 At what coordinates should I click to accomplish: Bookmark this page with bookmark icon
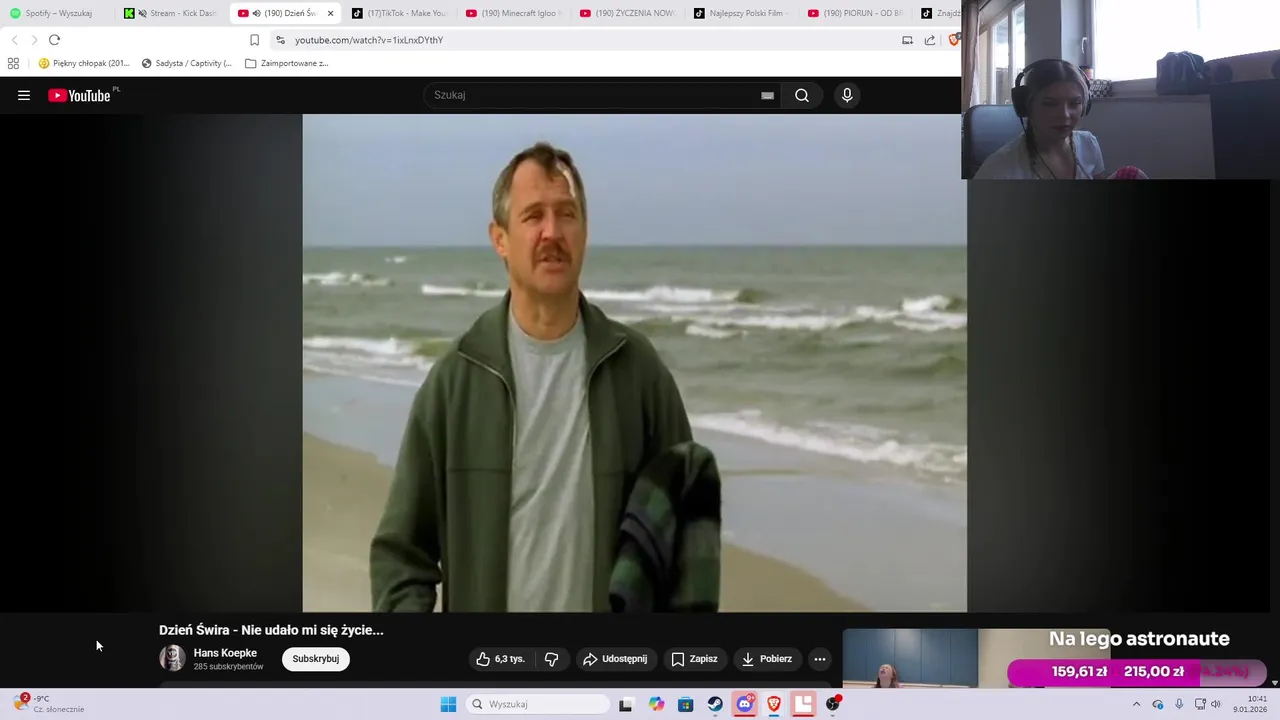254,40
